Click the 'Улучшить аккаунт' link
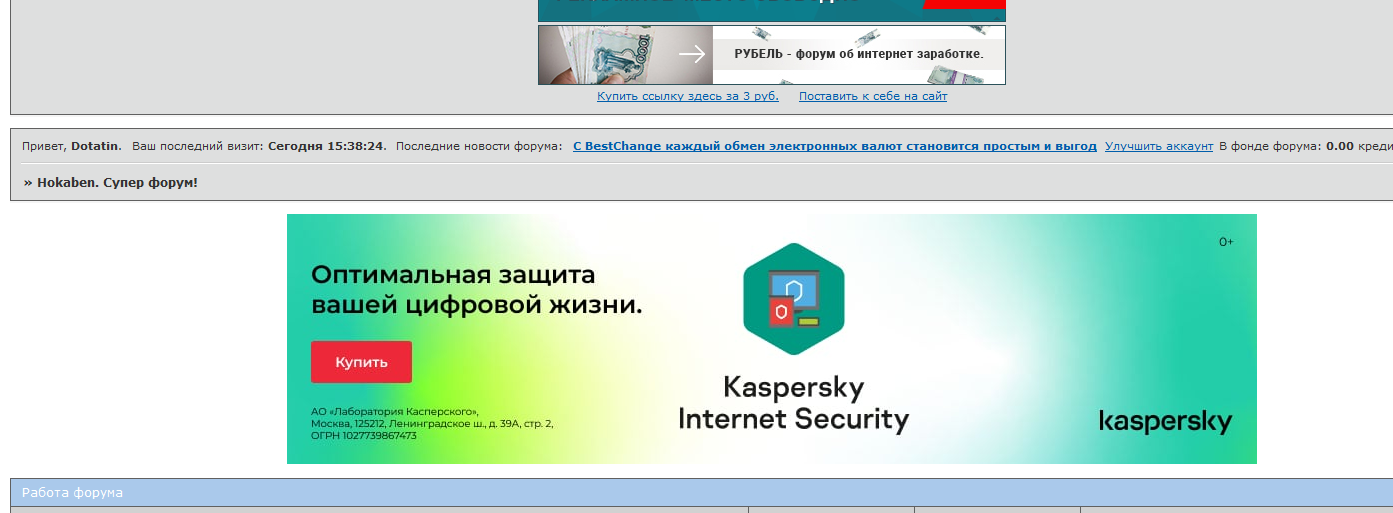This screenshot has width=1393, height=513. click(x=1159, y=146)
